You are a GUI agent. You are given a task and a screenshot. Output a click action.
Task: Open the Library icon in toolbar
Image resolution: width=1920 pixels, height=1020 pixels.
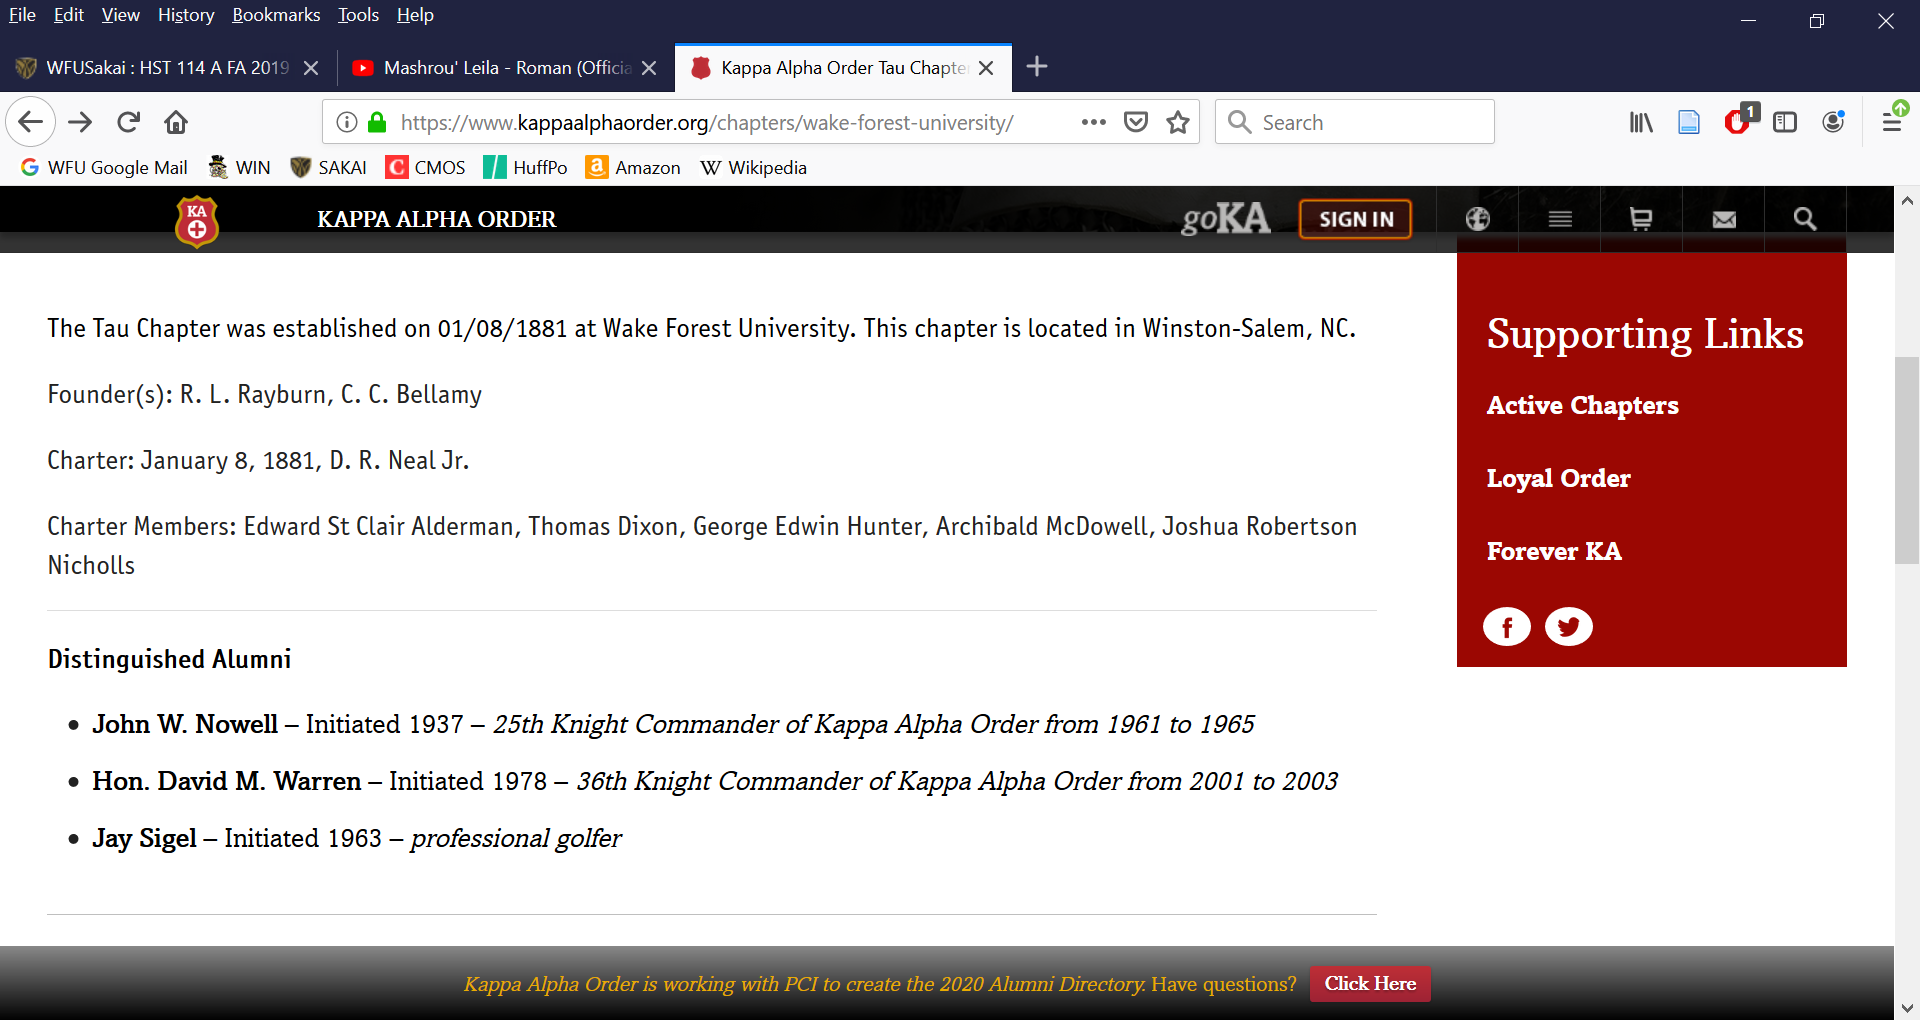point(1641,122)
